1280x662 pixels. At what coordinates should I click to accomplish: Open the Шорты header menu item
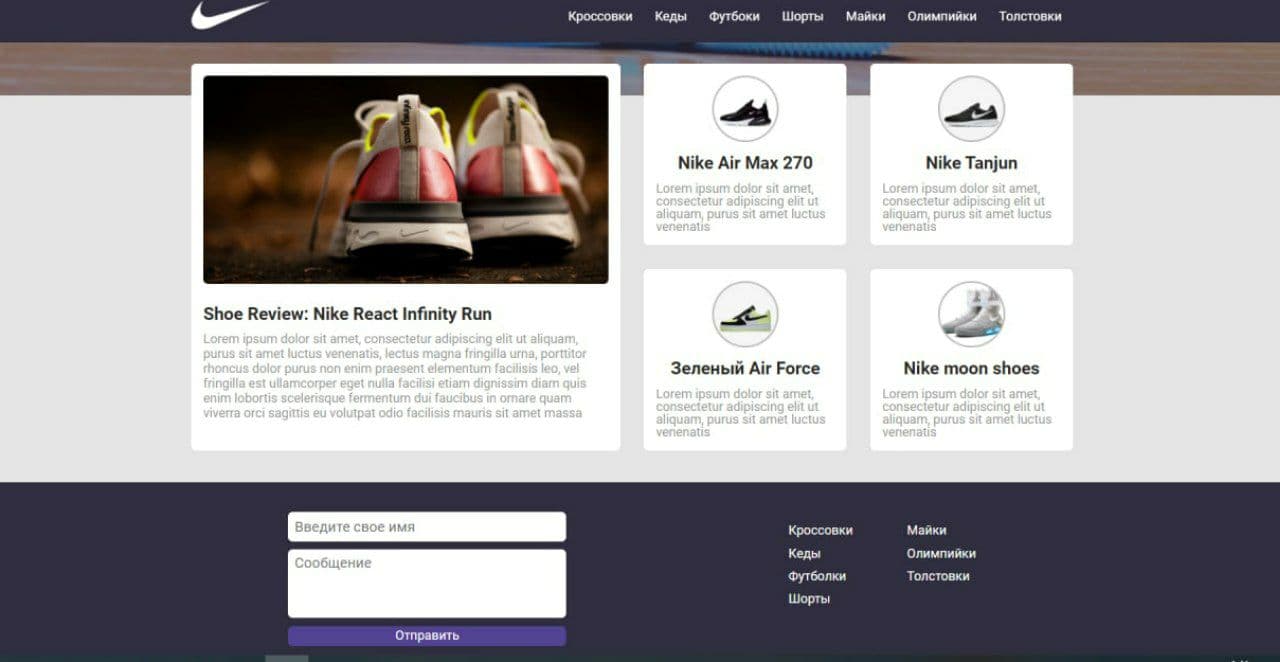coord(803,16)
